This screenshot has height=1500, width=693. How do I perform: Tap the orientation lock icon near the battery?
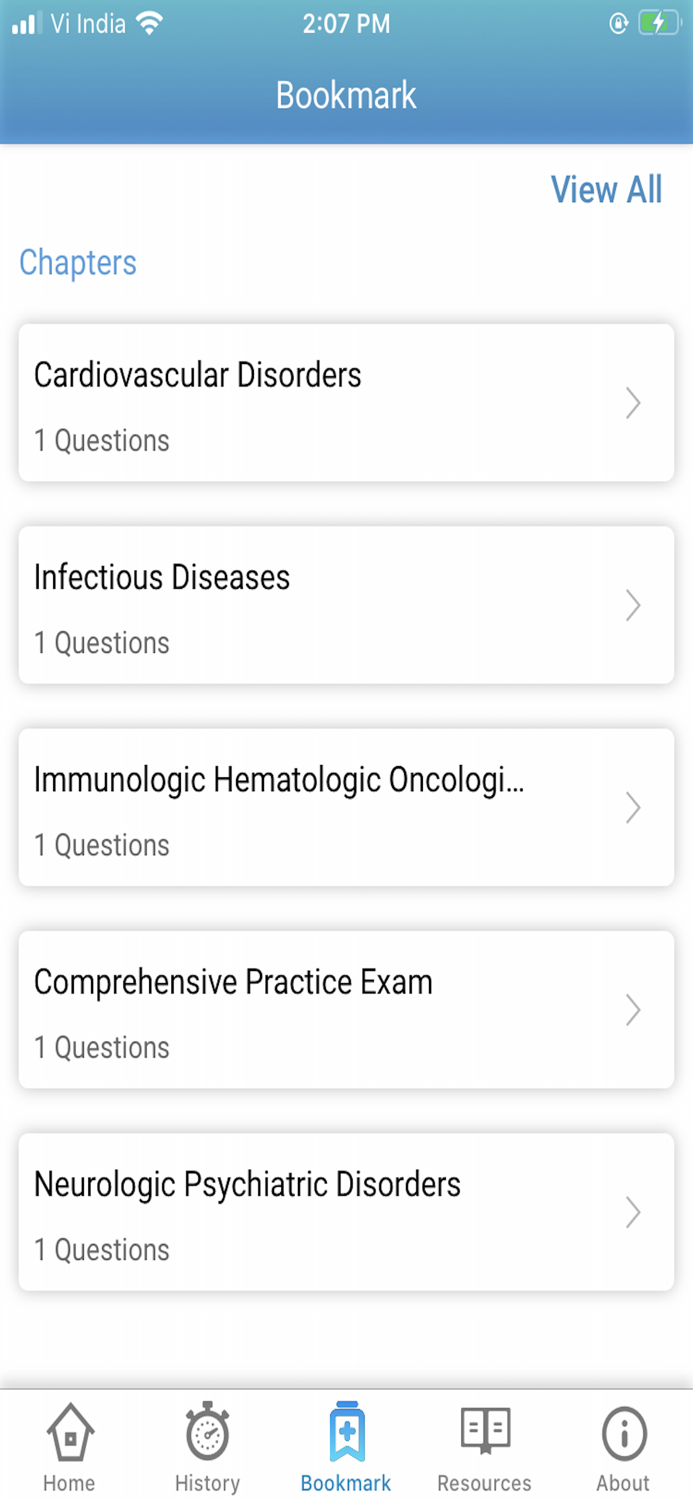click(x=618, y=22)
